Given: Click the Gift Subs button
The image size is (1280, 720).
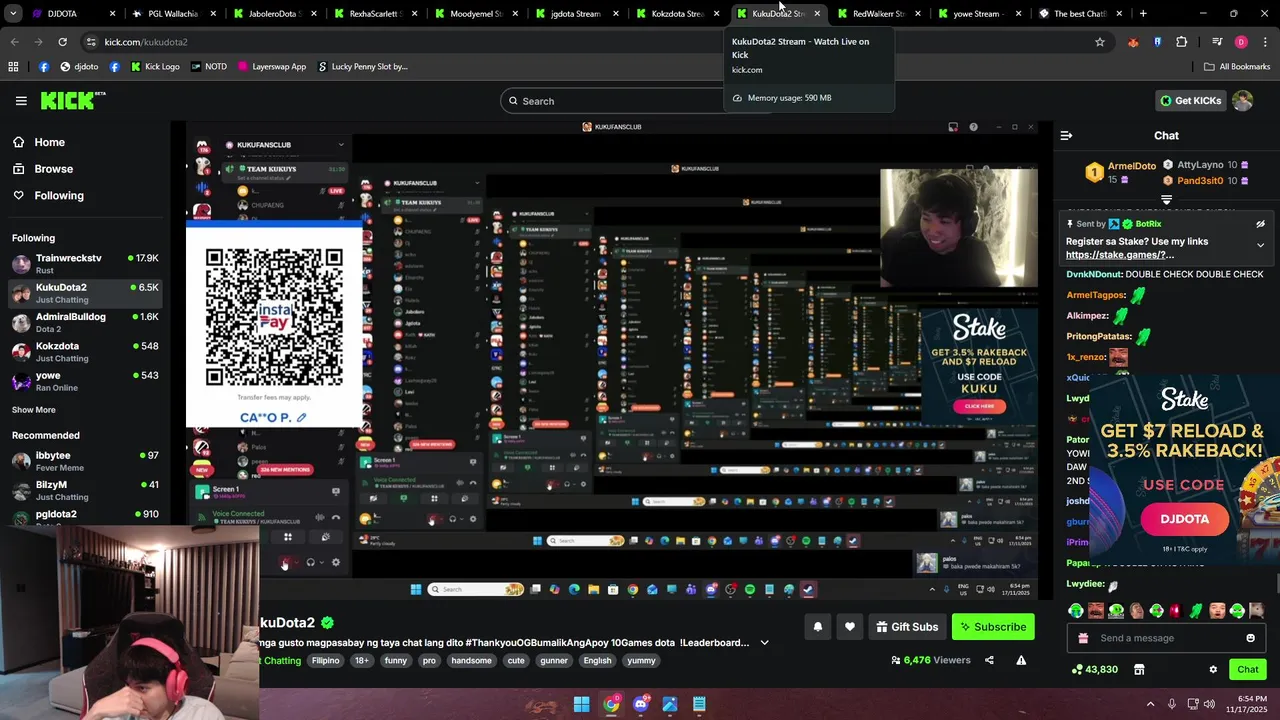Looking at the screenshot, I should coord(907,627).
